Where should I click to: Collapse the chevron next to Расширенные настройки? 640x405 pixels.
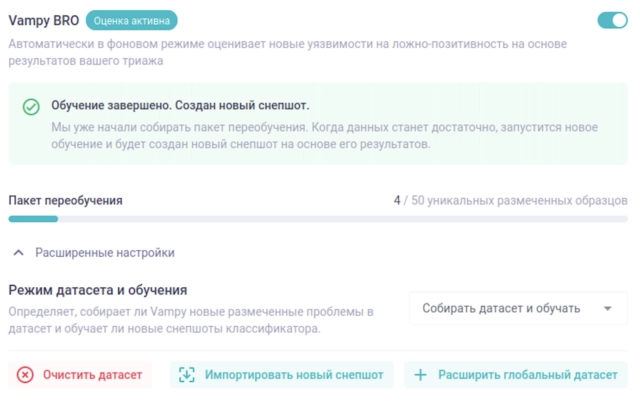point(19,253)
